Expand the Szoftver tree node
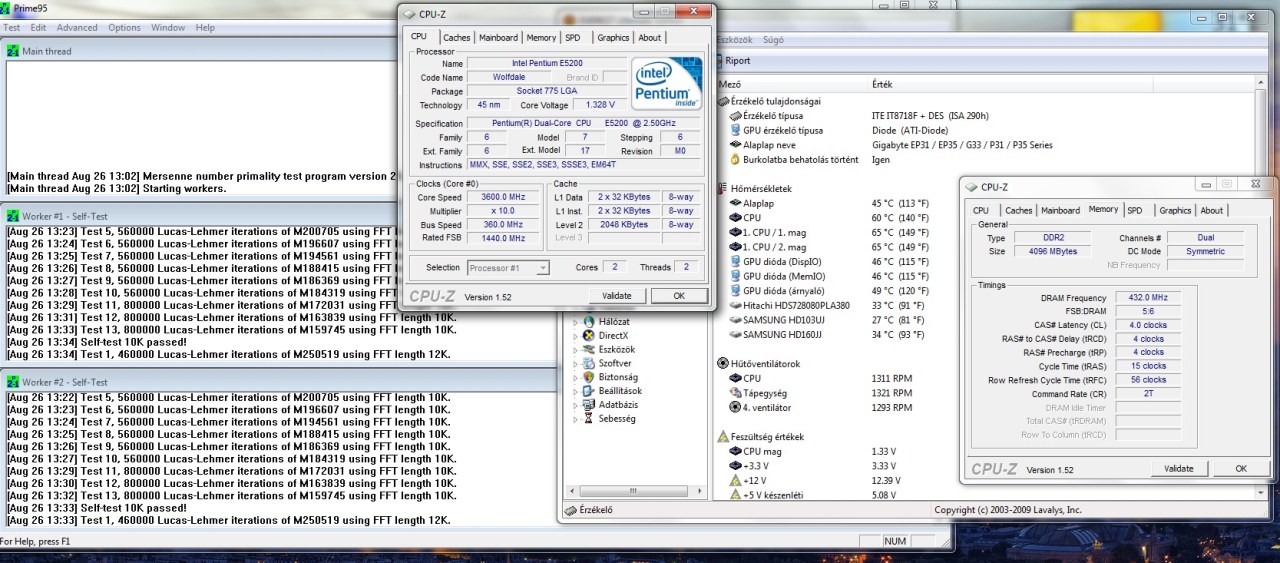The image size is (1280, 563). coord(574,363)
